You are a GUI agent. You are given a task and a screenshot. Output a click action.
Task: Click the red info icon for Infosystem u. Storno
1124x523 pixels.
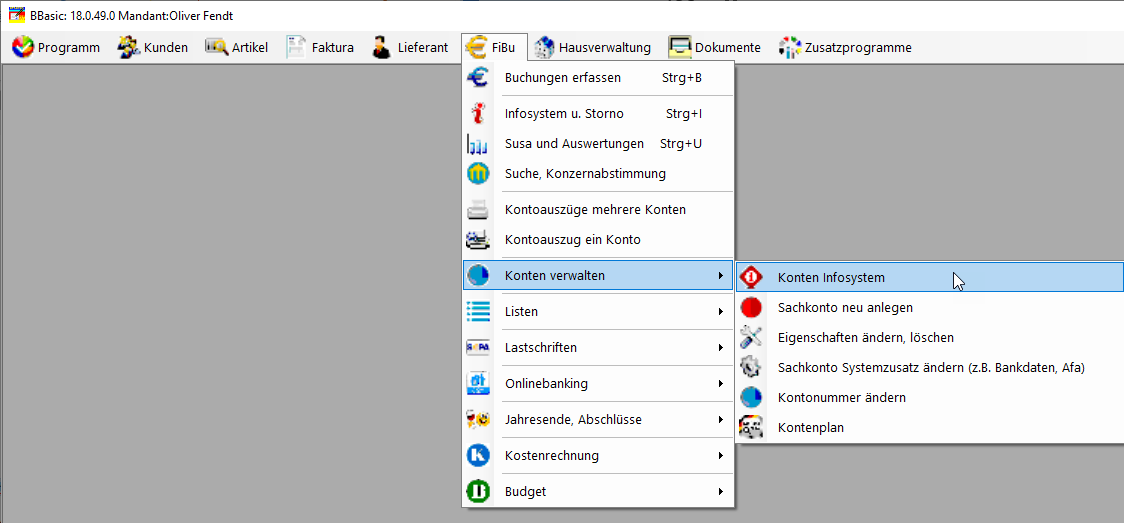[x=477, y=114]
